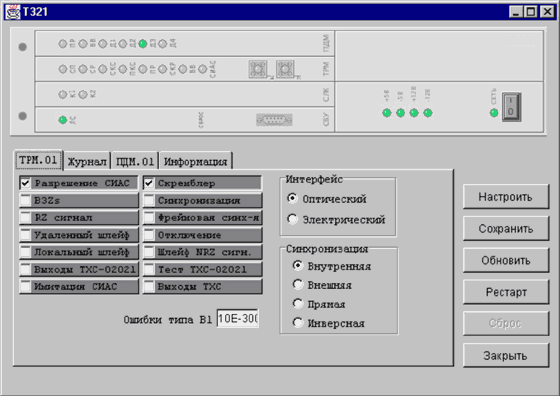The height and width of the screenshot is (396, 560).
Task: Click the Ошибки типа B1 input field
Action: click(238, 318)
